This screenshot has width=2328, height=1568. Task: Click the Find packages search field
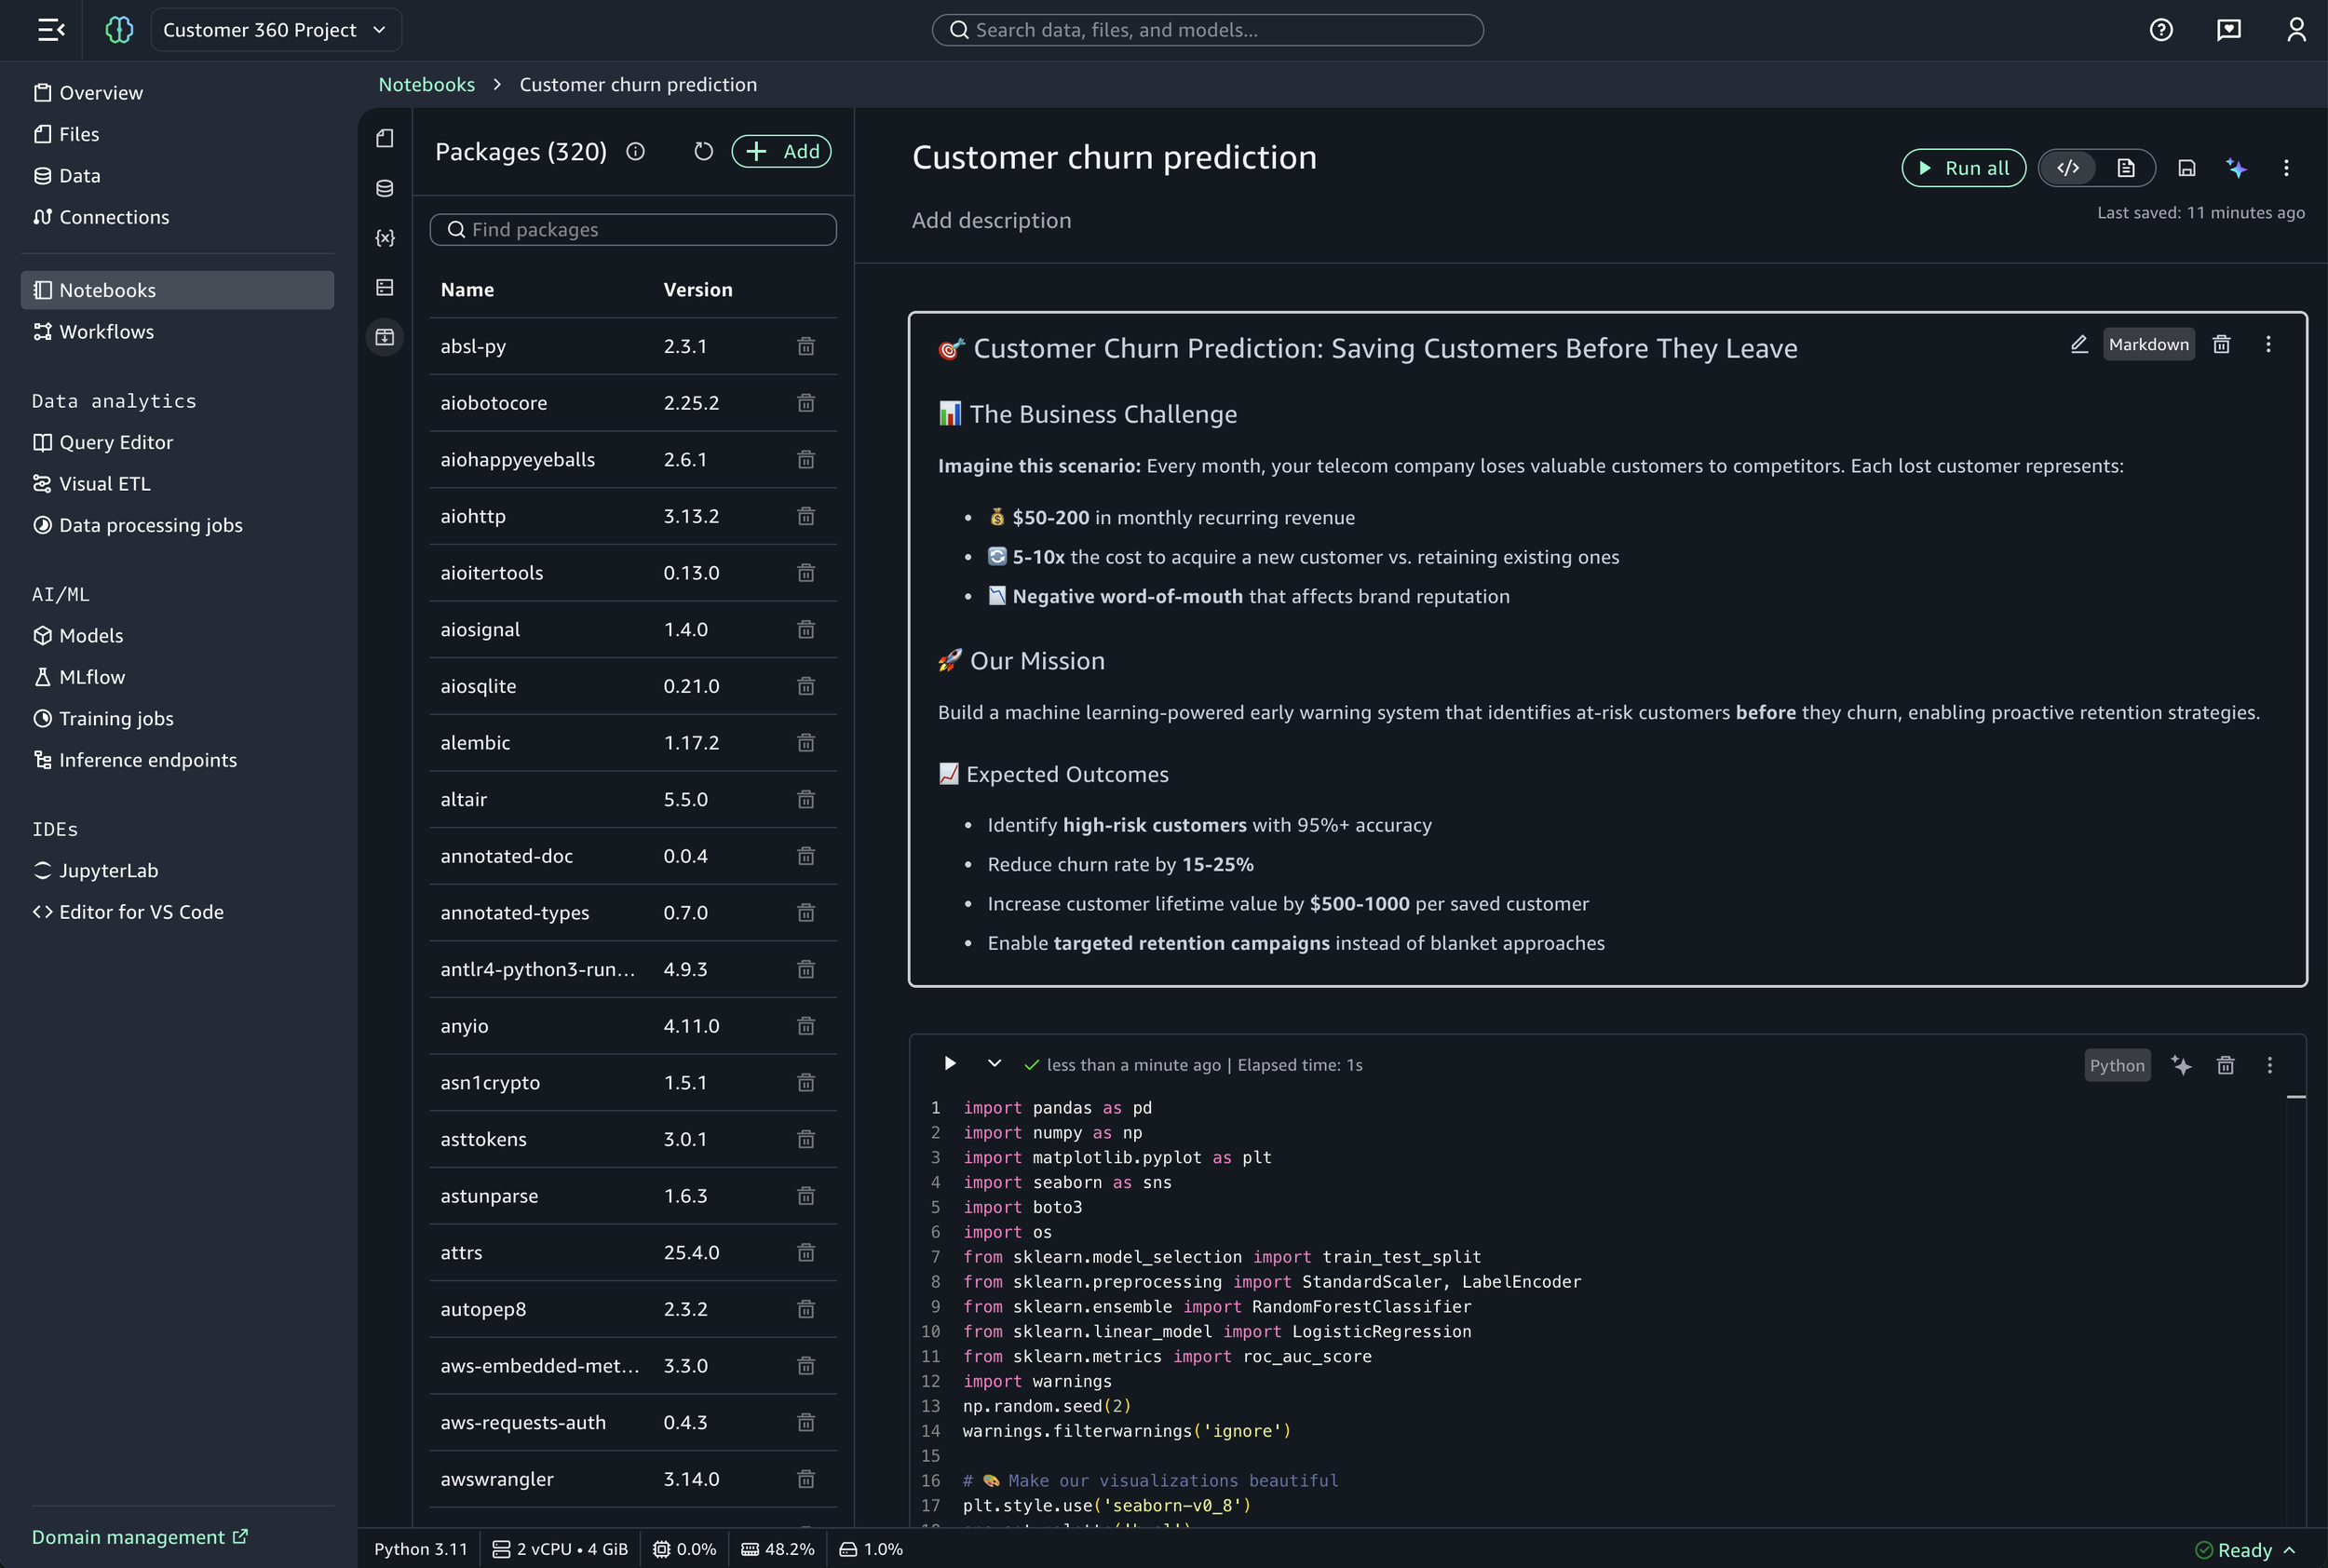tap(633, 230)
